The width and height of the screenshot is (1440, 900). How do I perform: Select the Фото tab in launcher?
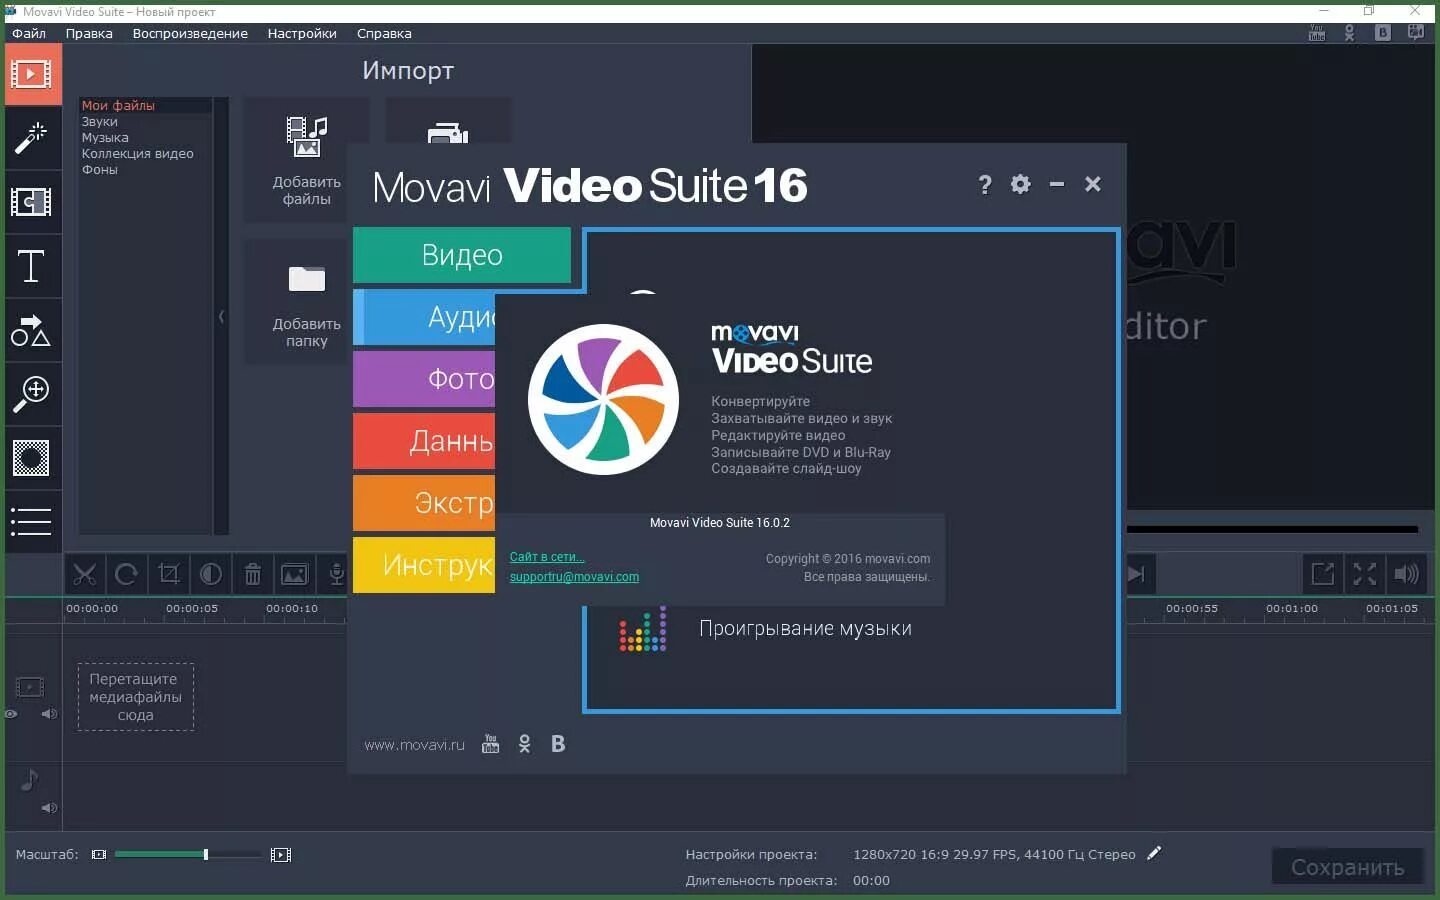(424, 379)
